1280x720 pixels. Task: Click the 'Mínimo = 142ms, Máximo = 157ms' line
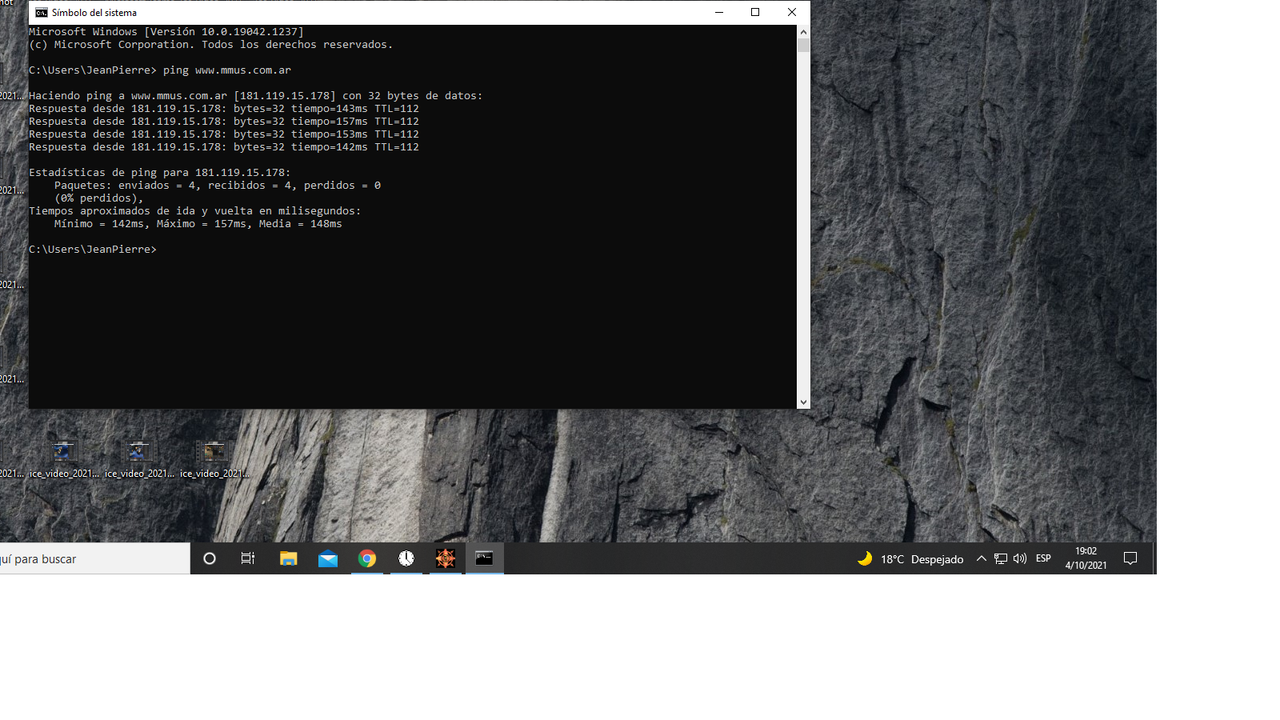pos(198,224)
